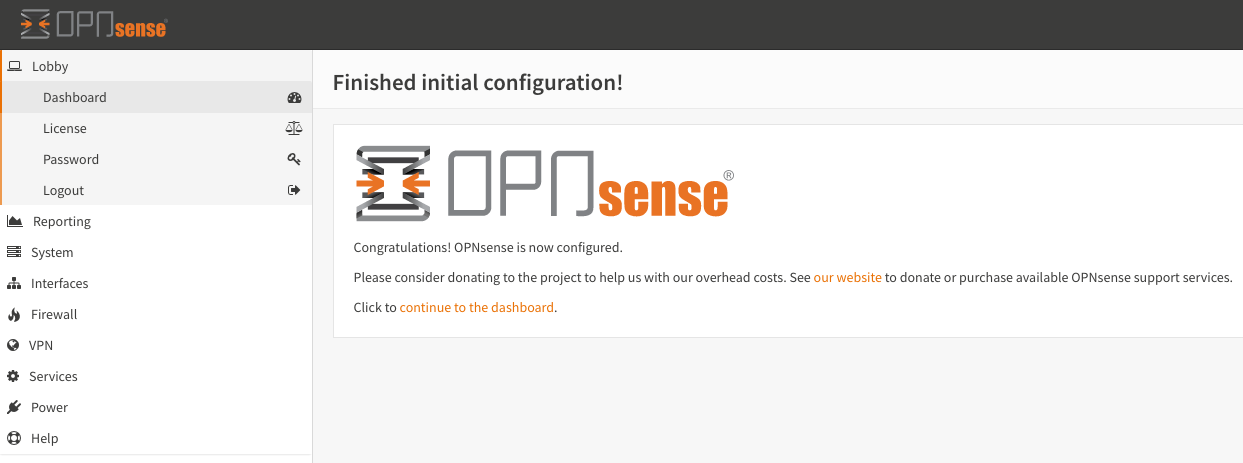Expand the Interfaces menu section

click(156, 283)
